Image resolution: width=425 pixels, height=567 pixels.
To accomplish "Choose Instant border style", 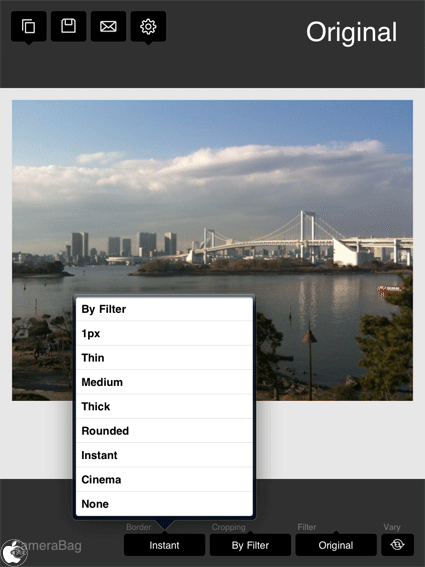I will [164, 455].
